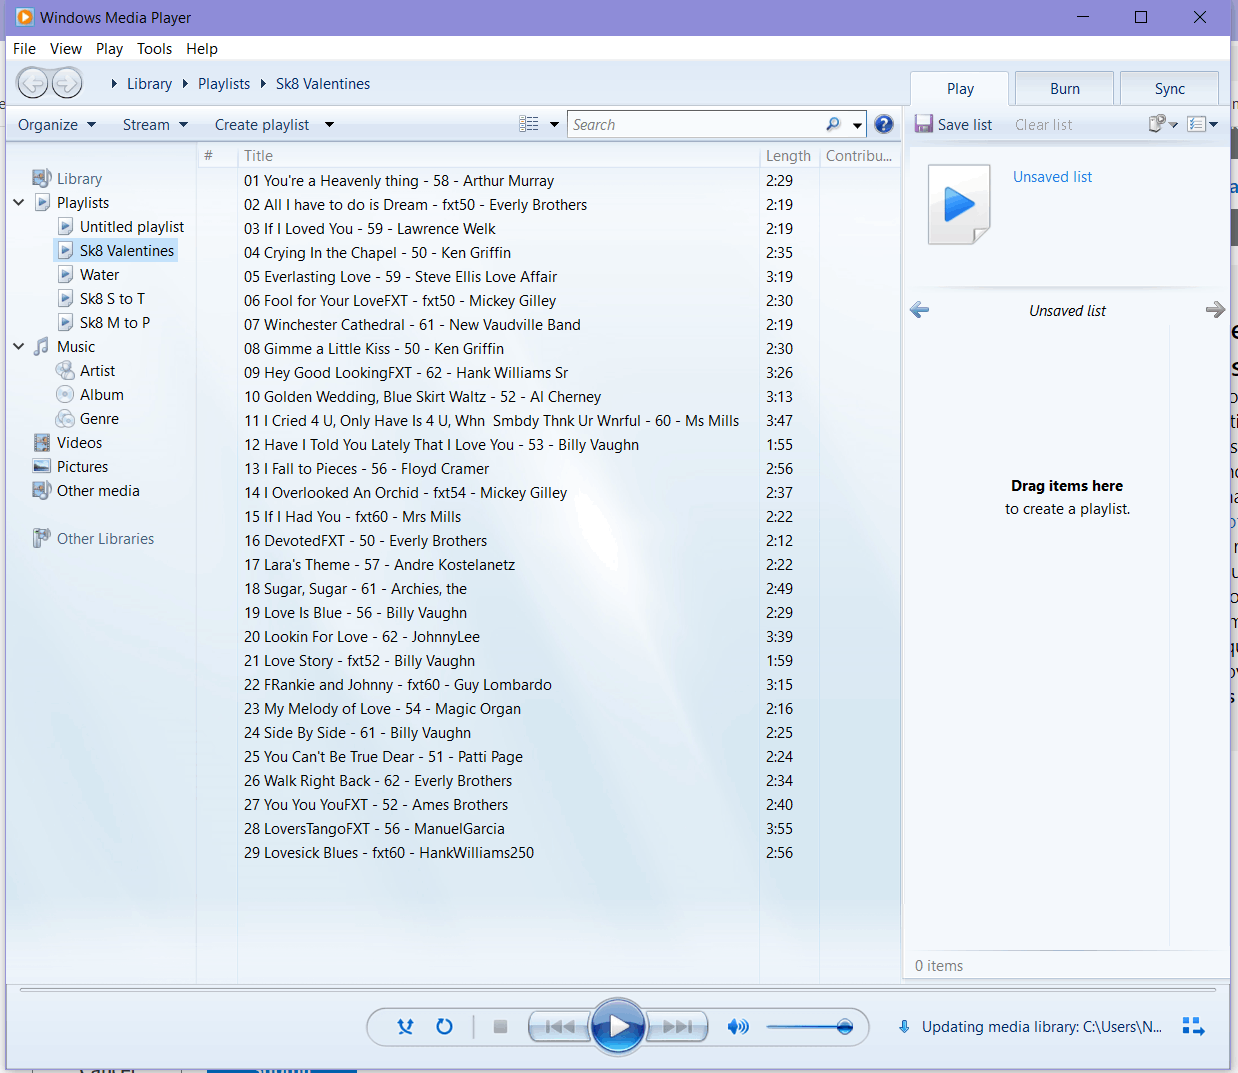Switch to the Play tab
This screenshot has height=1073, width=1238.
coord(960,88)
